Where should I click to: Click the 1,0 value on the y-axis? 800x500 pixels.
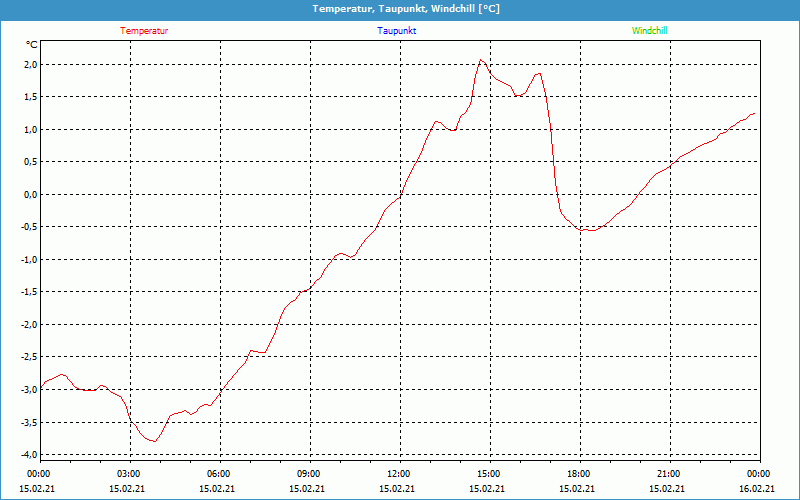[30, 130]
